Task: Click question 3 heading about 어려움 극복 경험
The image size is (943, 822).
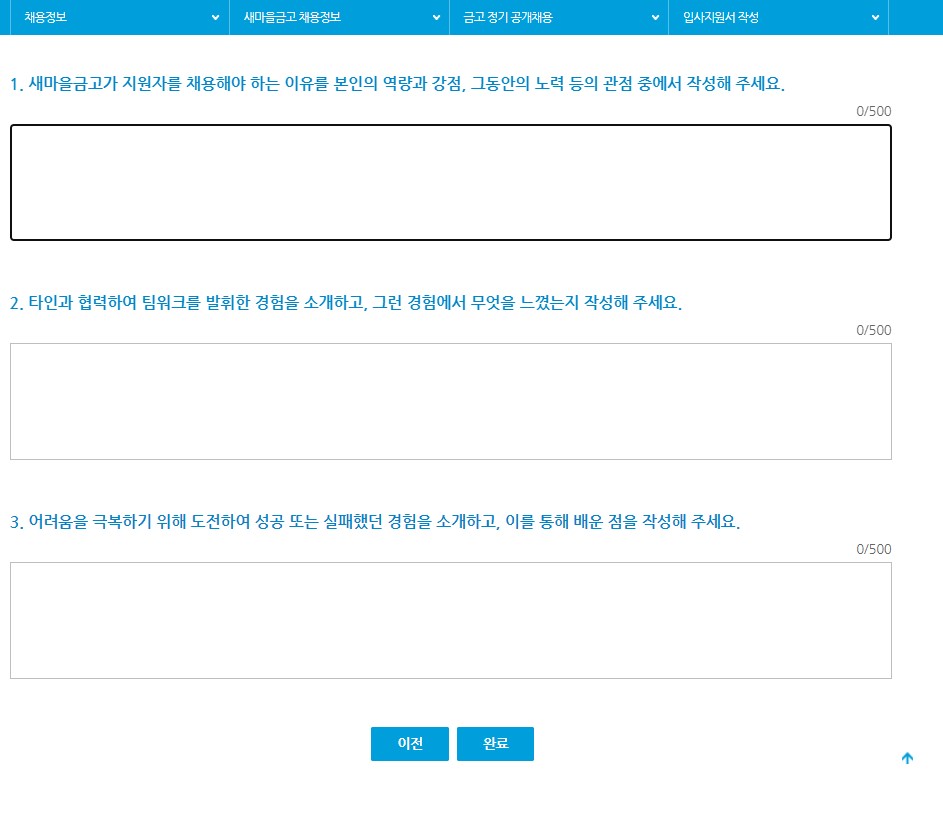Action: [x=375, y=521]
